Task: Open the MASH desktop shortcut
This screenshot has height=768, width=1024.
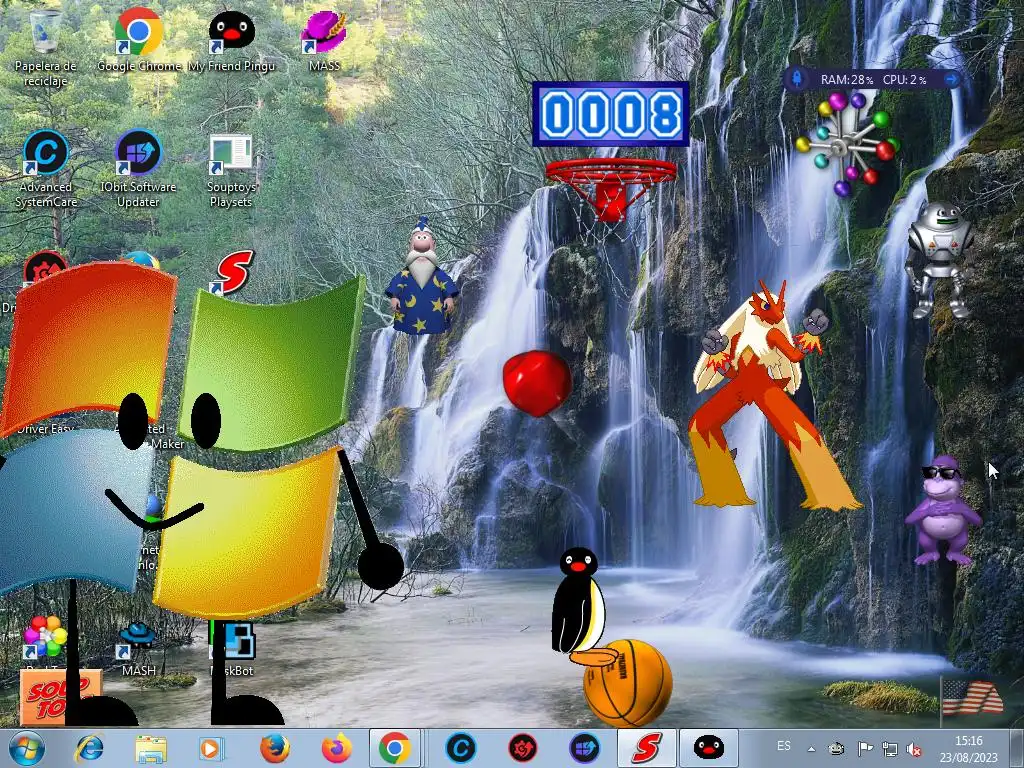Action: 138,649
